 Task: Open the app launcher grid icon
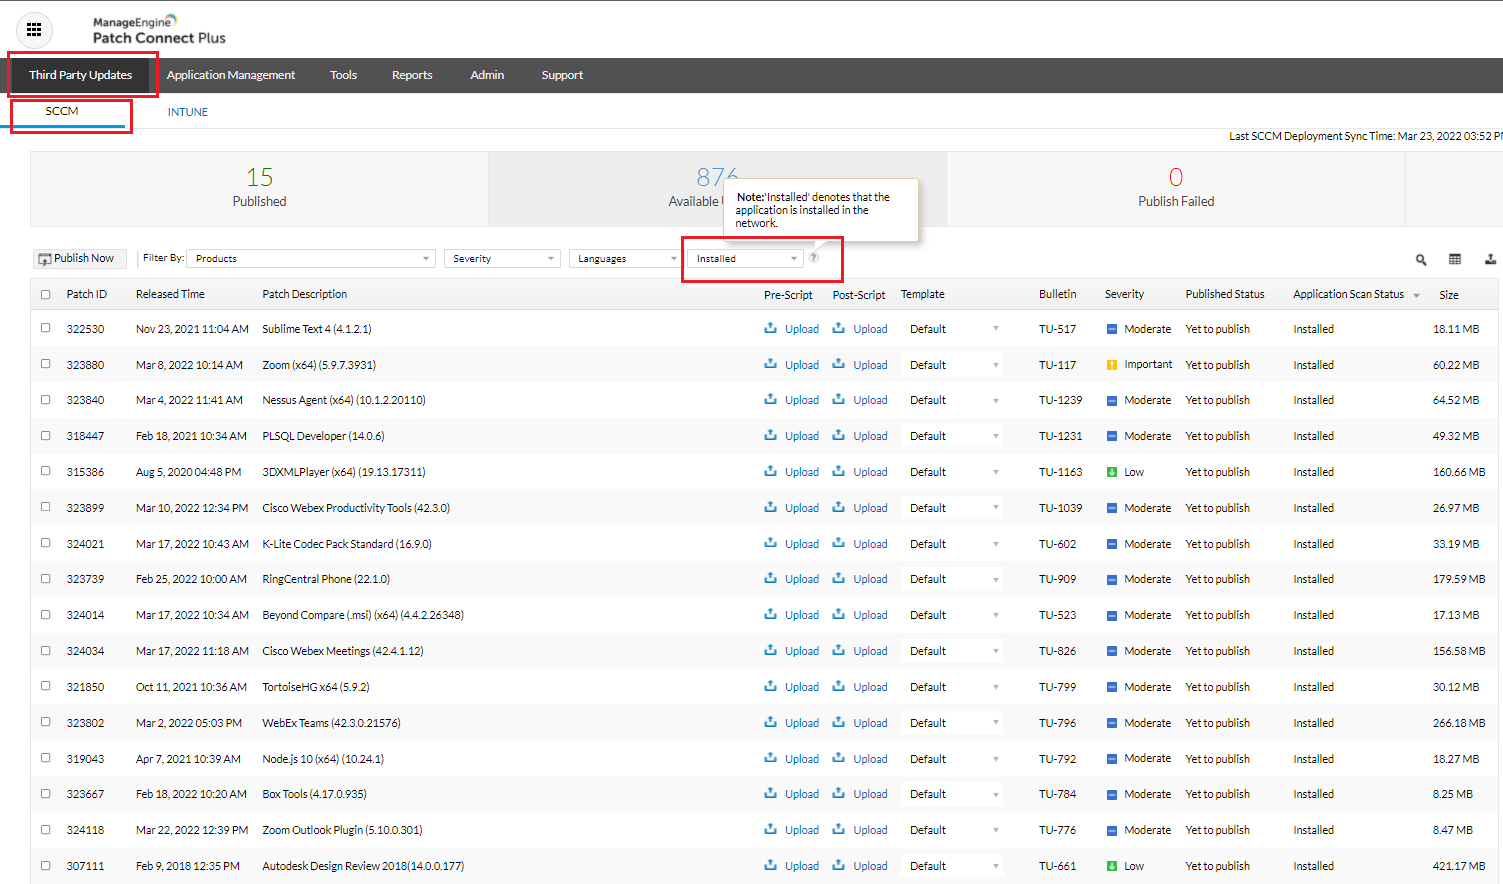[x=34, y=30]
